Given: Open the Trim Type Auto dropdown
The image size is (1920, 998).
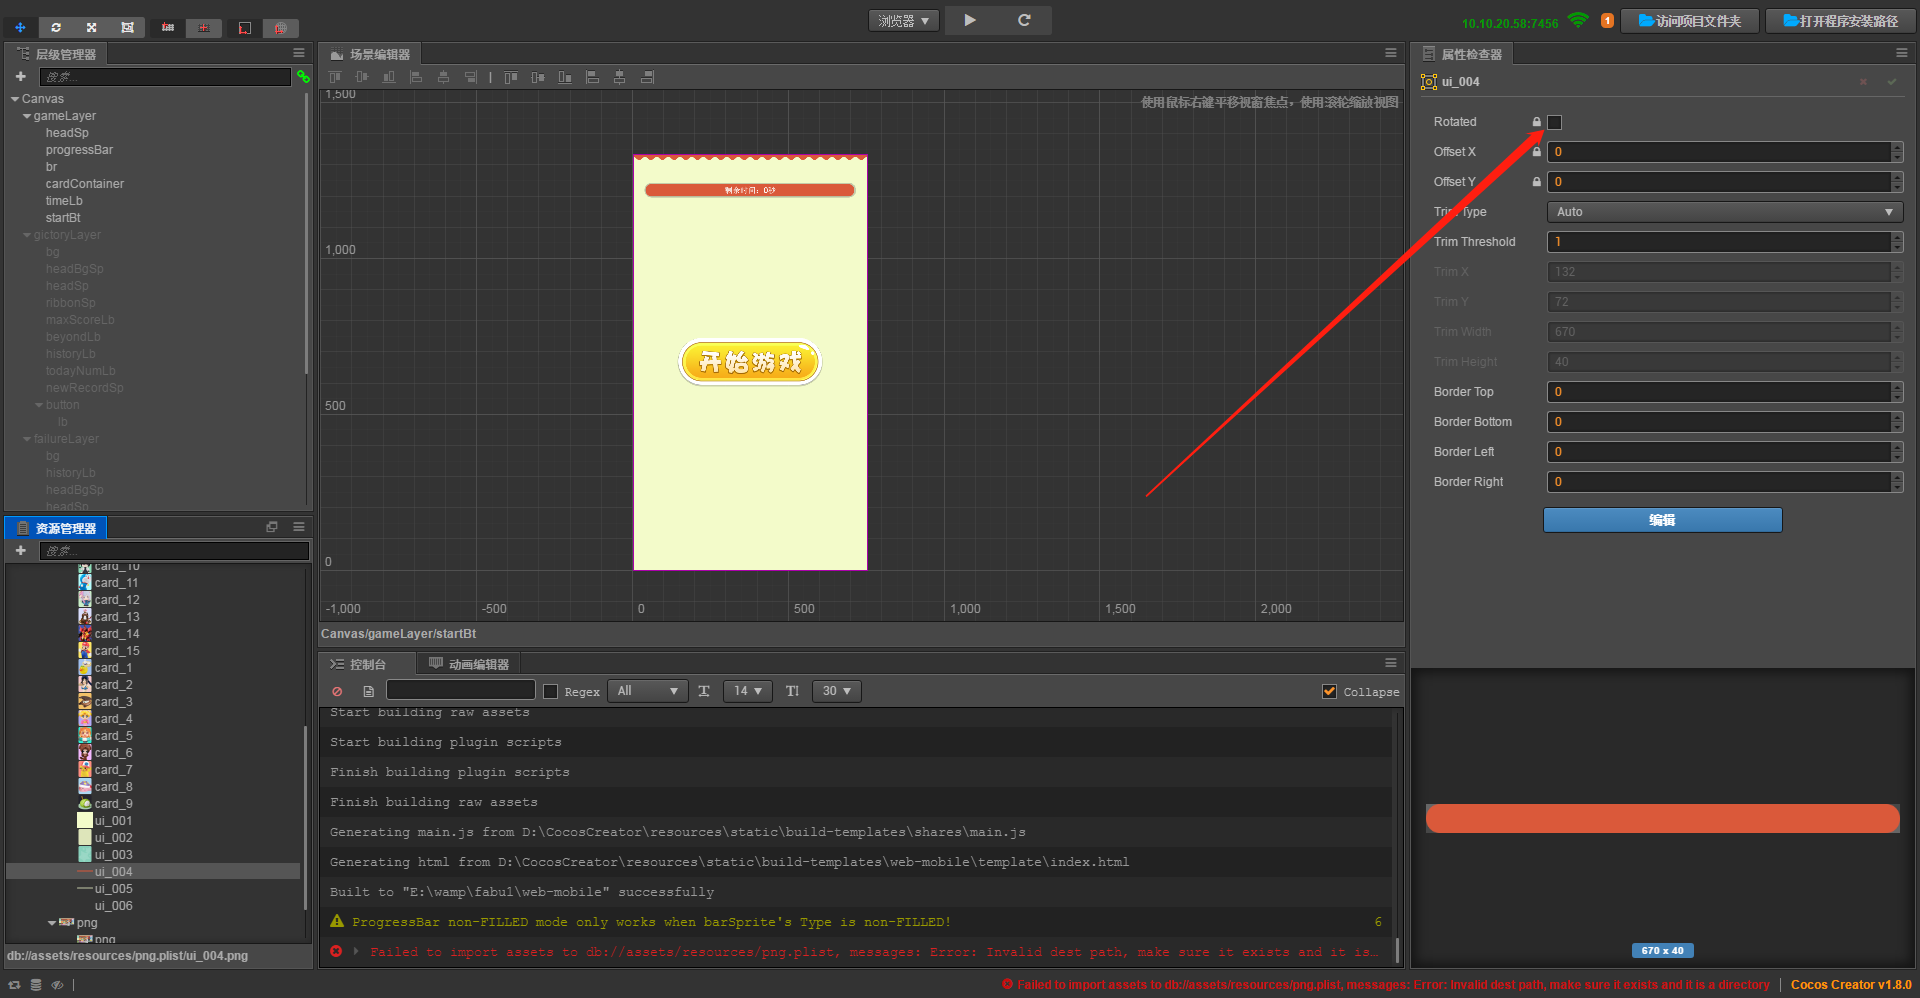Looking at the screenshot, I should point(1724,212).
